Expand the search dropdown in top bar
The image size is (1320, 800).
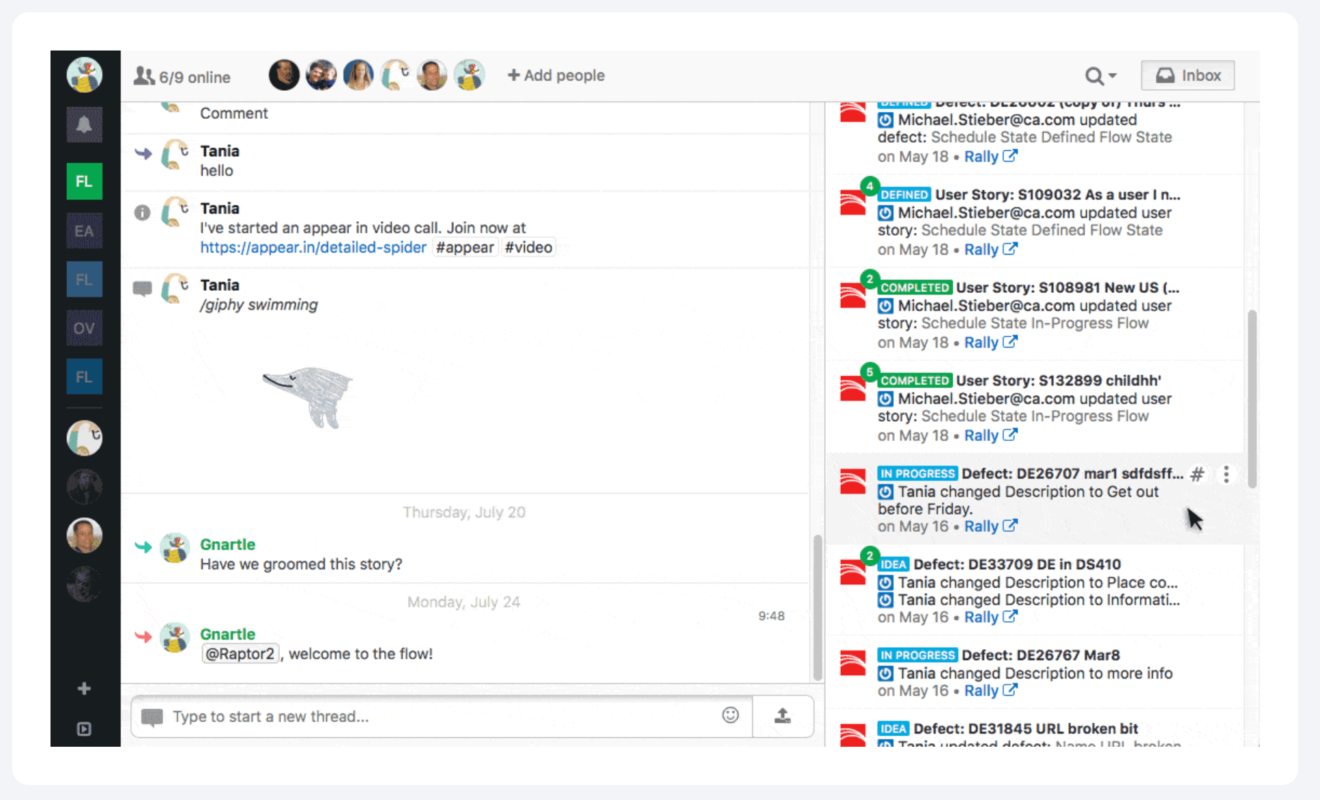click(1100, 76)
